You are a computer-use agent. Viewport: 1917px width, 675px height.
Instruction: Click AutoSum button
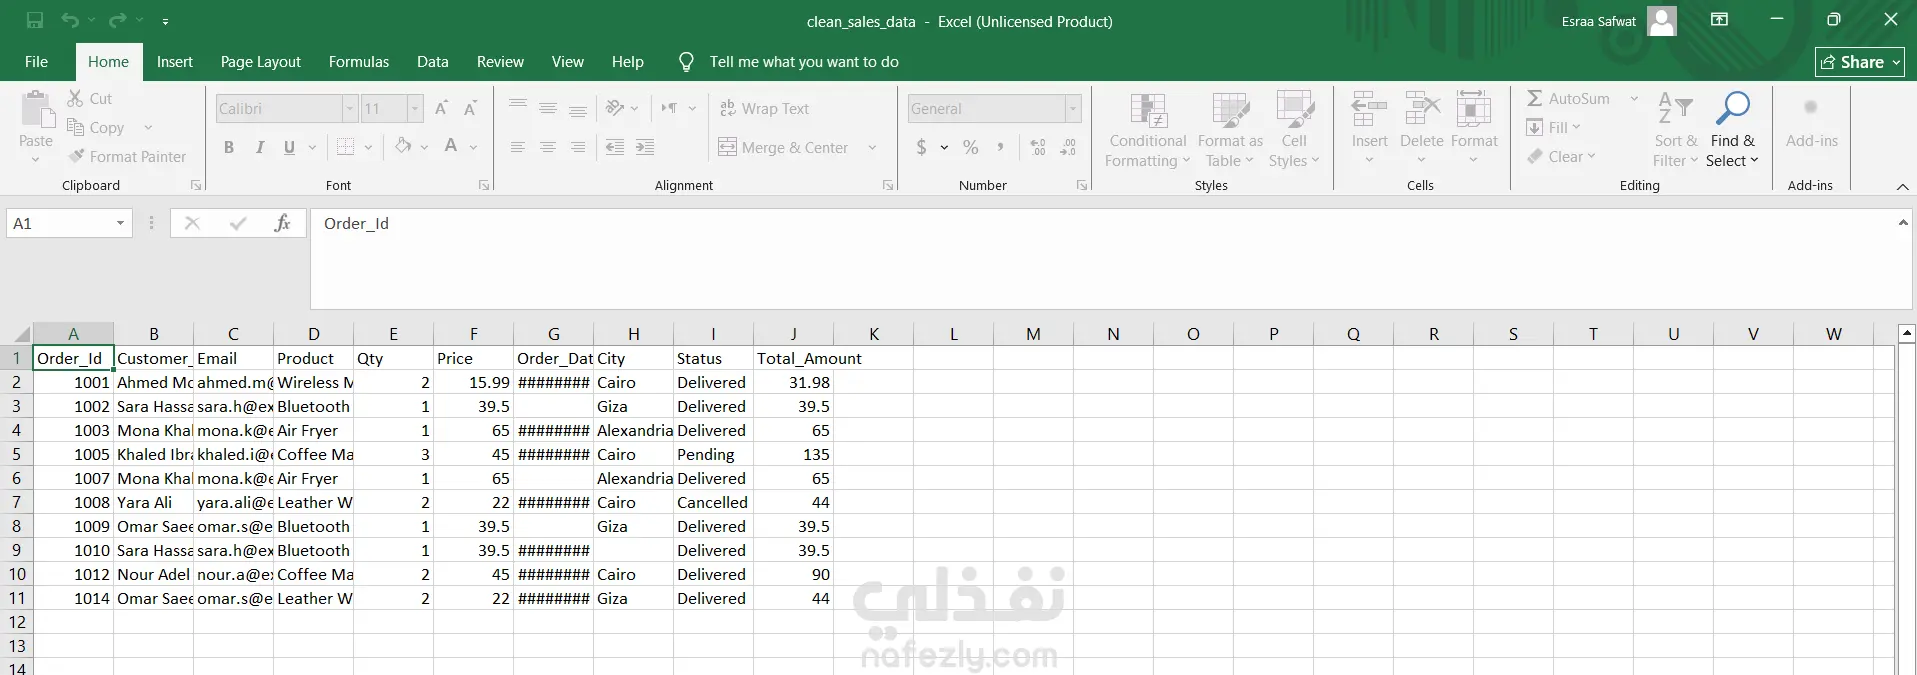1568,98
